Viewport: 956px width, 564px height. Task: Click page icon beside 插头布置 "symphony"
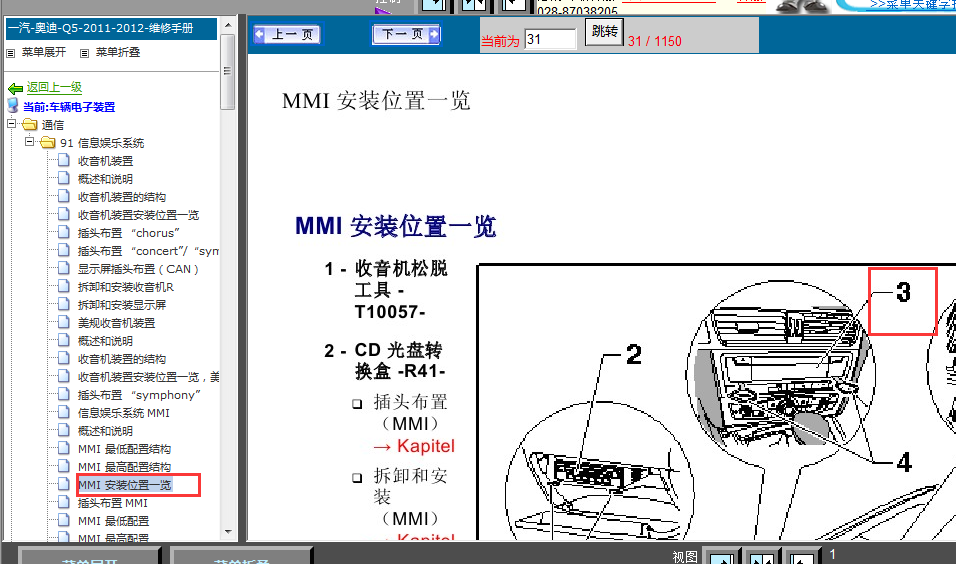[x=64, y=394]
